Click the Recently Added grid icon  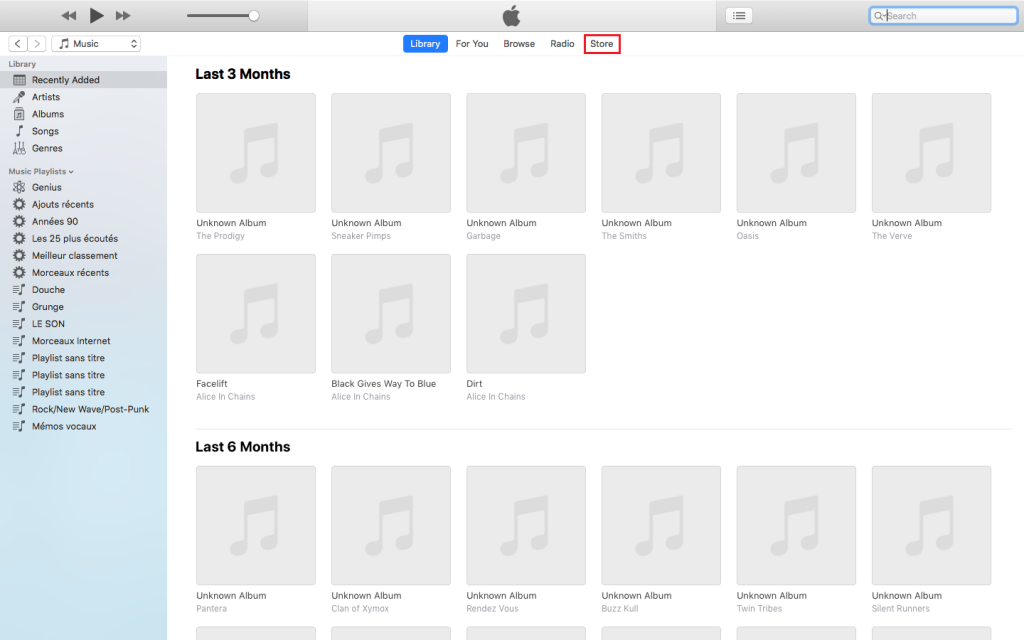pos(20,80)
